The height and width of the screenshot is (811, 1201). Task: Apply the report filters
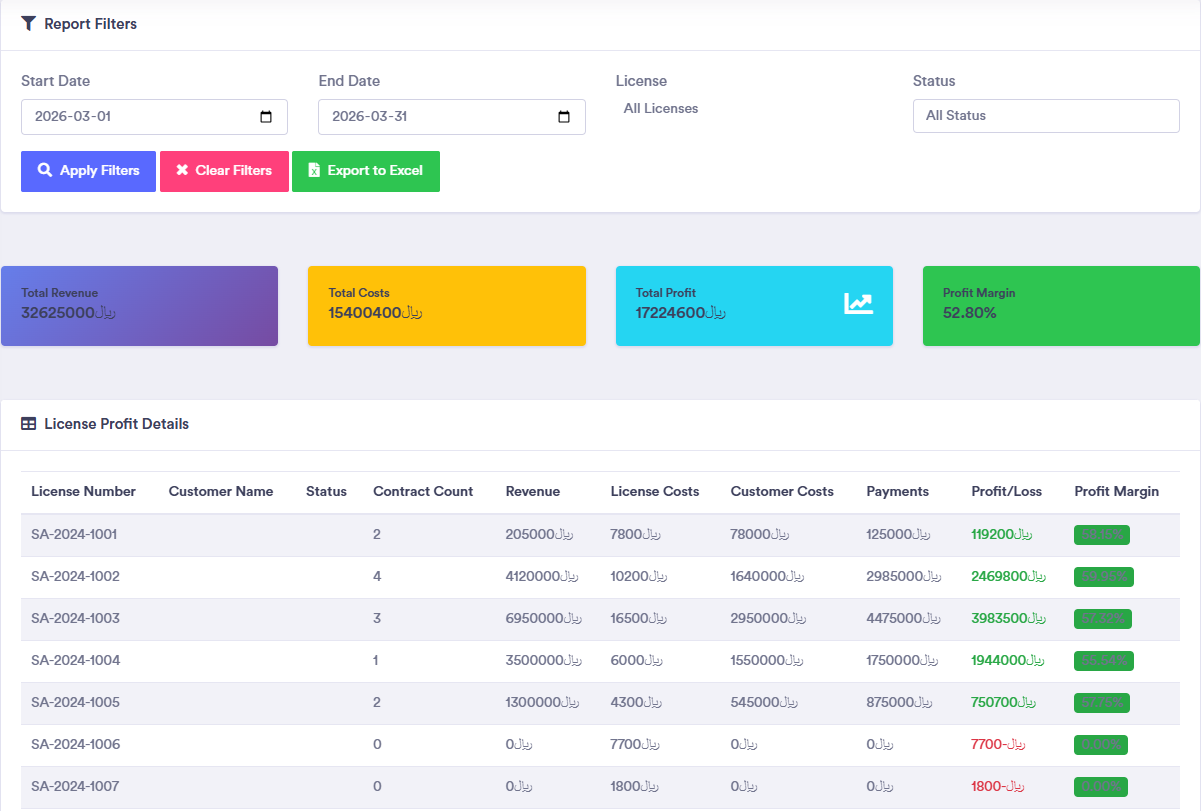click(x=88, y=171)
